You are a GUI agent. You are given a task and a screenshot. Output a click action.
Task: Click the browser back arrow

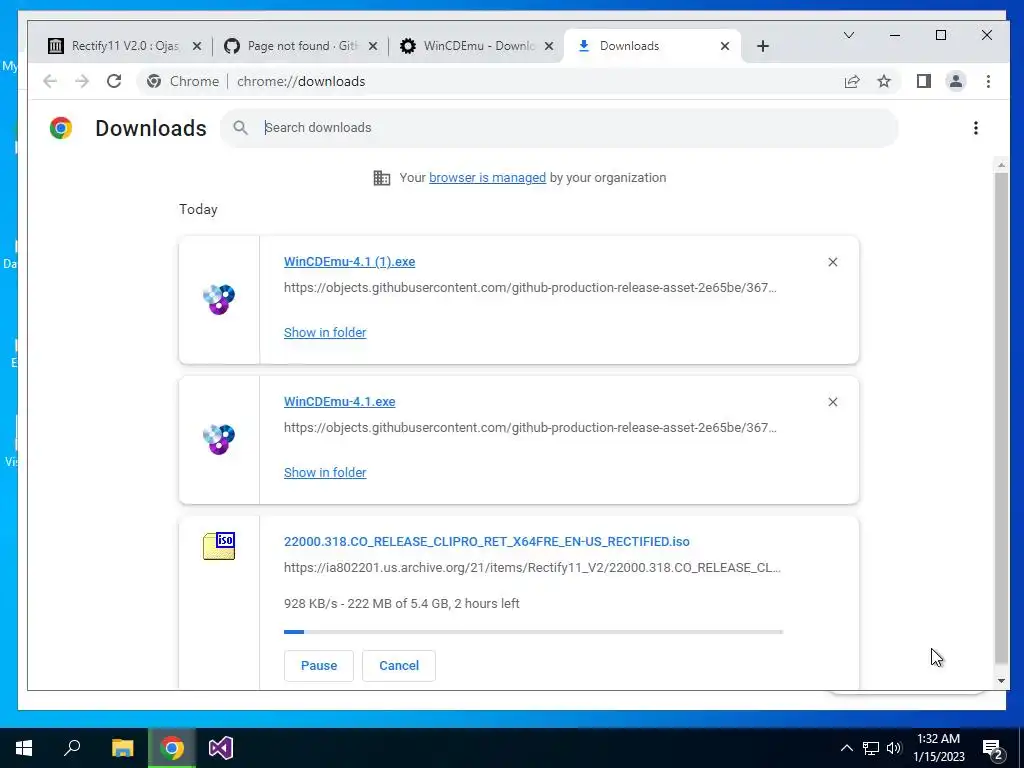pos(50,81)
